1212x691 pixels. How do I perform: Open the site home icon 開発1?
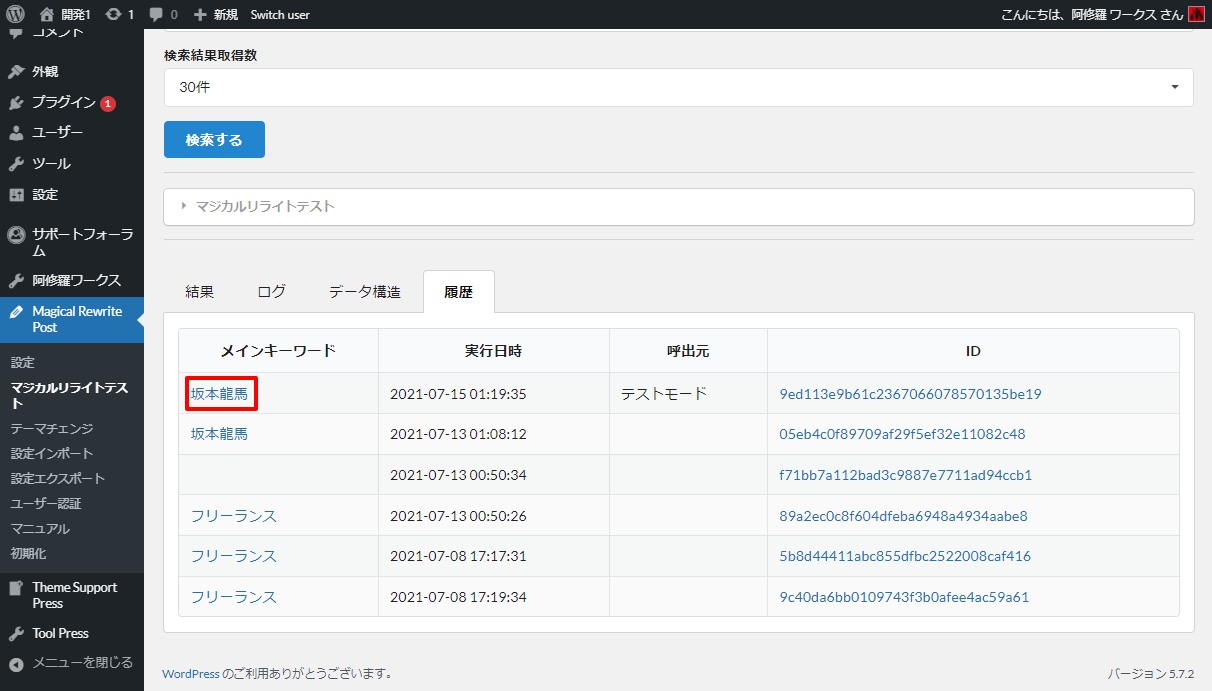[47, 14]
